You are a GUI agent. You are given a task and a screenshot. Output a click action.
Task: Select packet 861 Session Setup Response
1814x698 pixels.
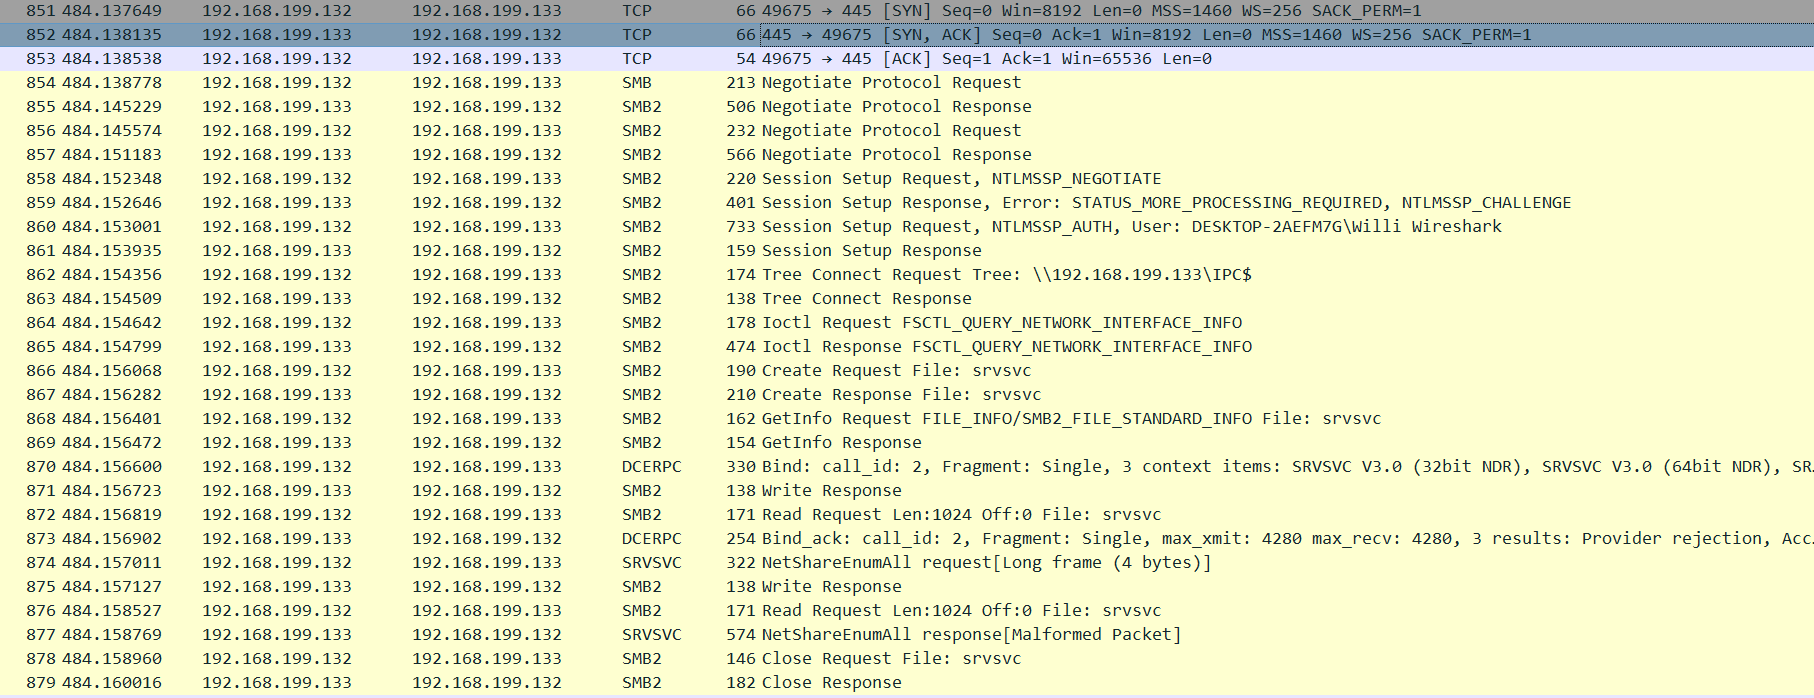pos(907,251)
